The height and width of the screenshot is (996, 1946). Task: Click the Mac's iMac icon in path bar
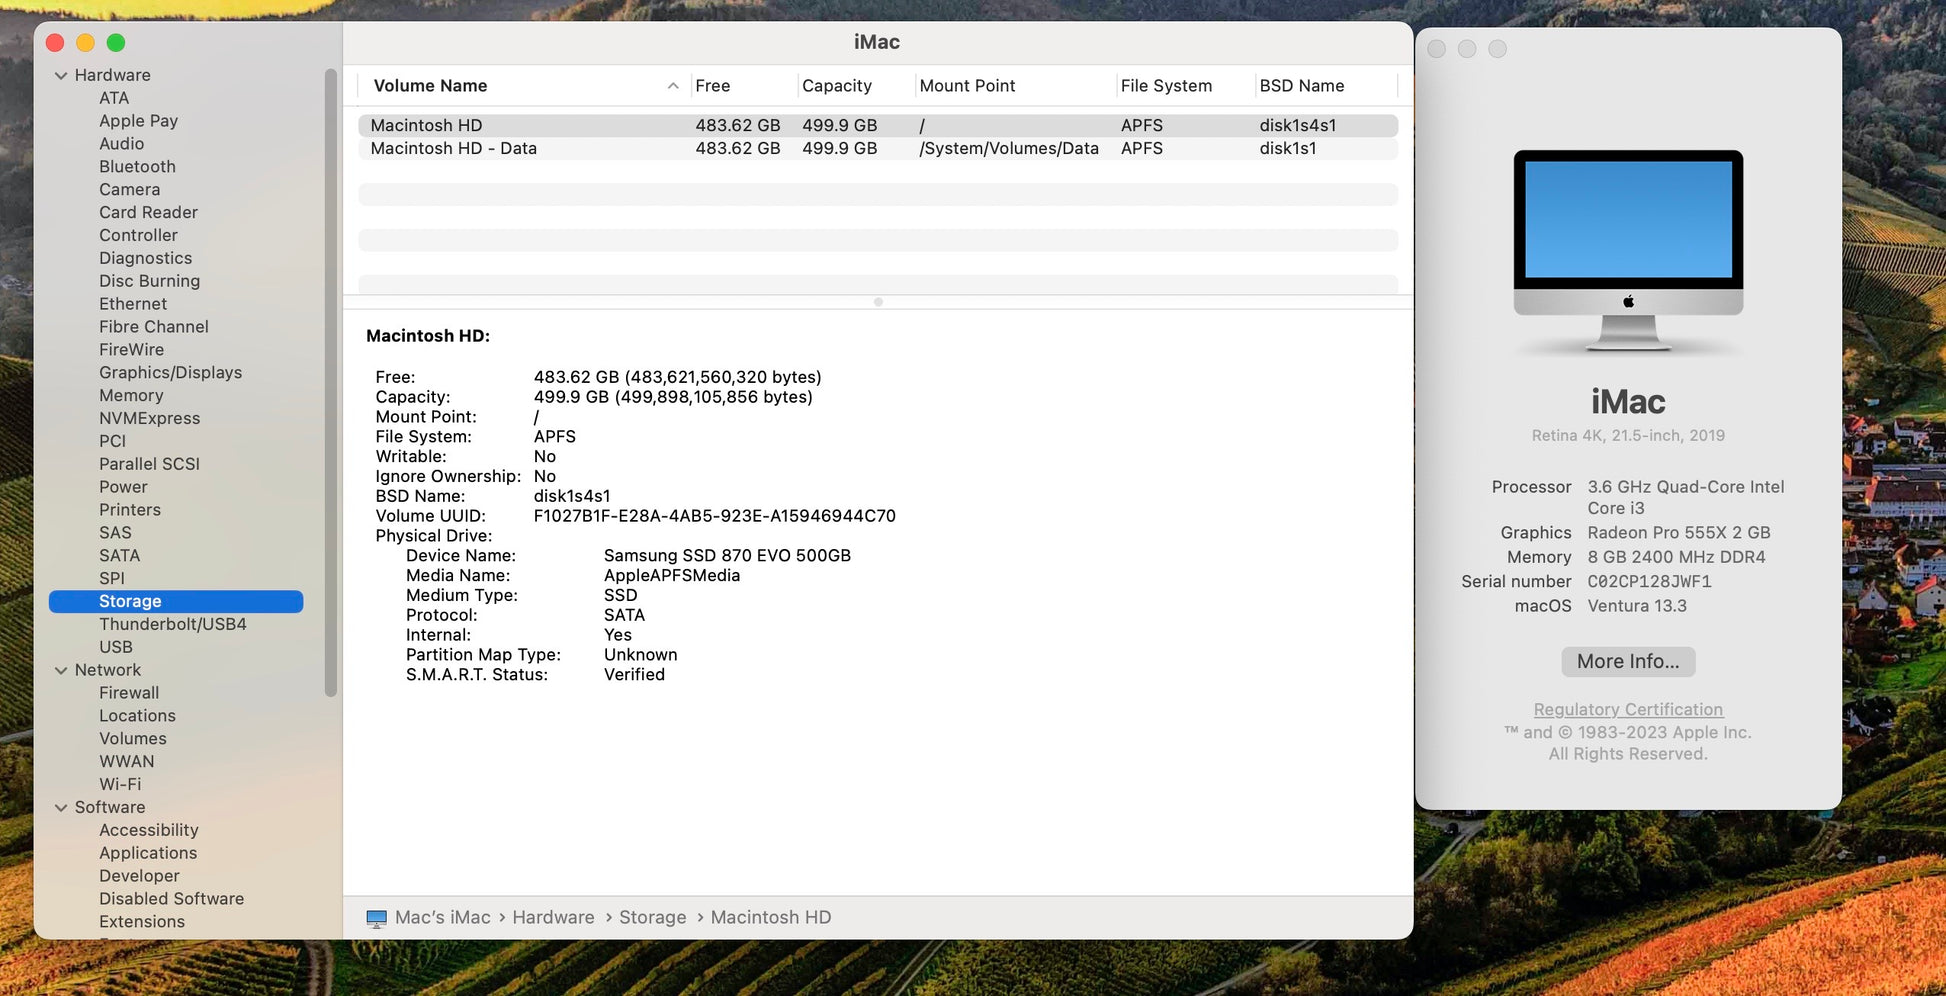tap(377, 918)
